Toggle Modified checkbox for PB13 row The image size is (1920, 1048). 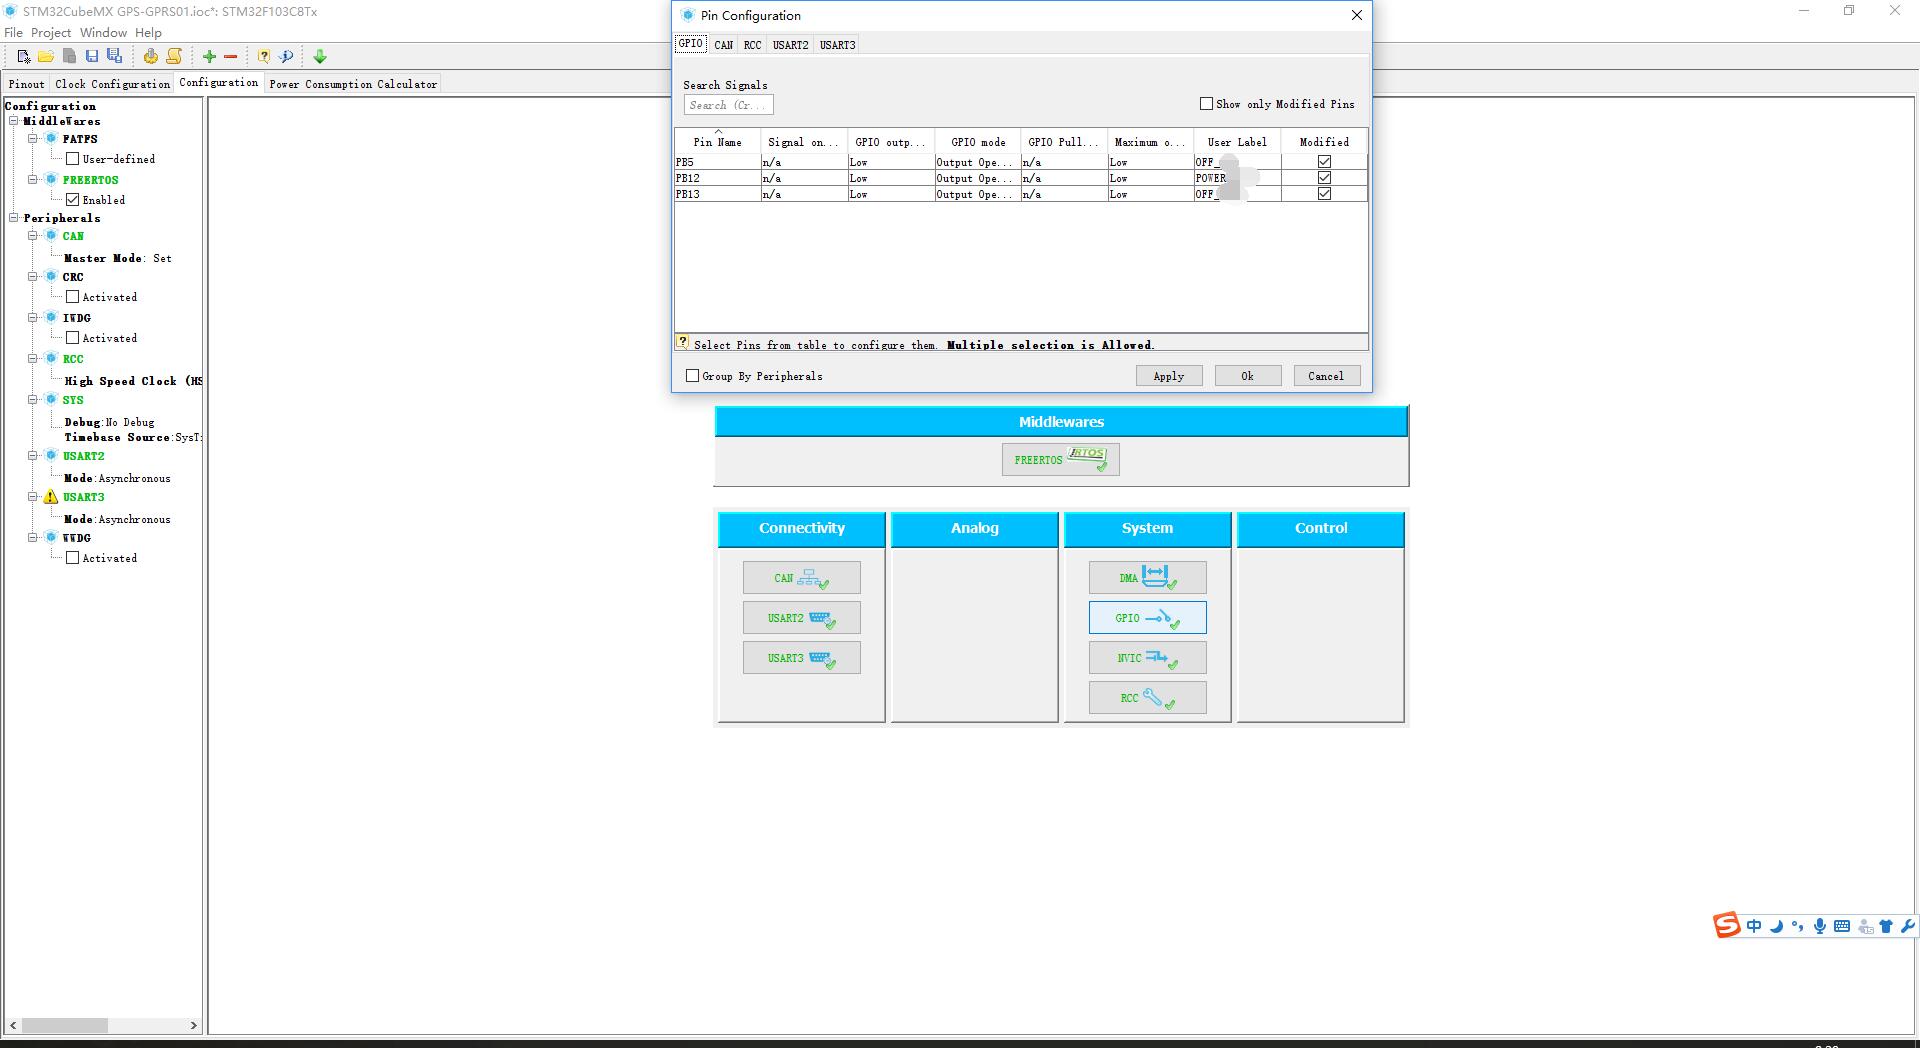[x=1324, y=193]
